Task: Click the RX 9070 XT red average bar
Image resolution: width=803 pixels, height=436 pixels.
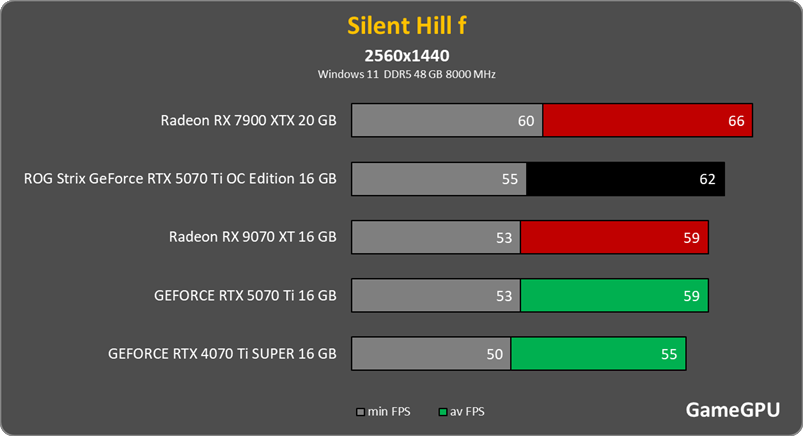Action: click(x=613, y=237)
